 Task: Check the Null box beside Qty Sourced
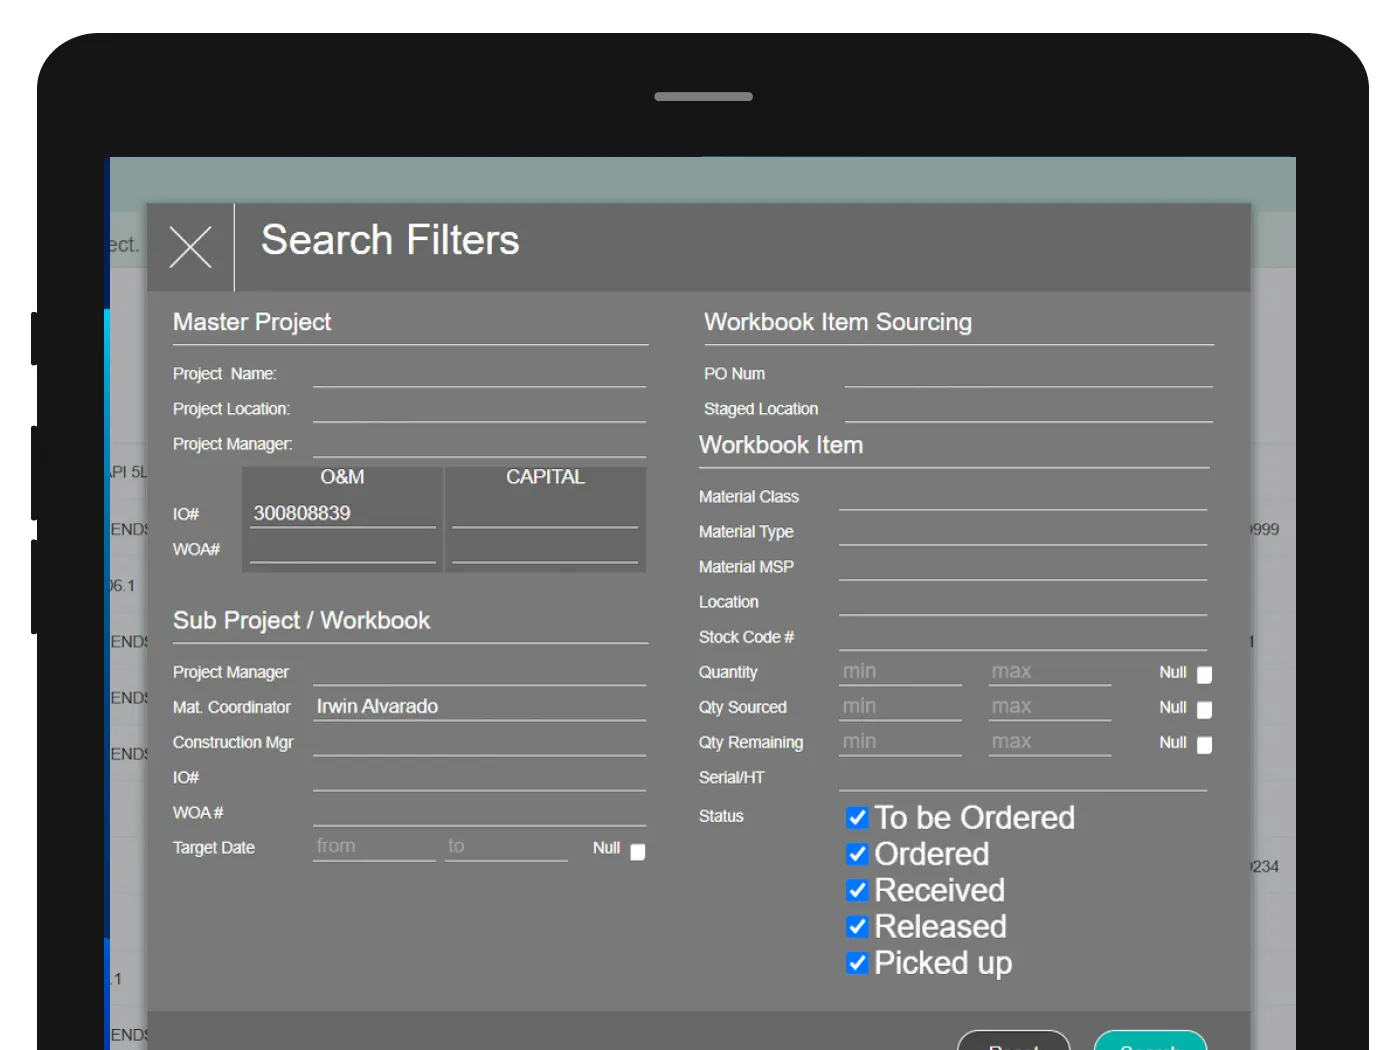1203,710
